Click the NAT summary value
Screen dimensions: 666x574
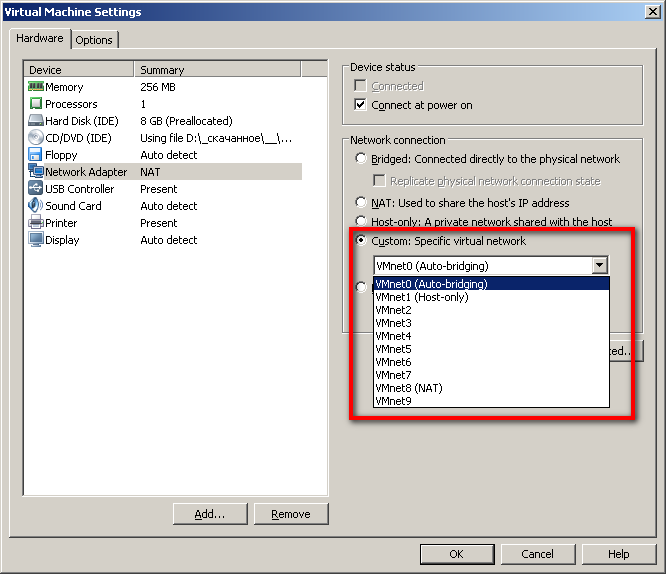[150, 172]
